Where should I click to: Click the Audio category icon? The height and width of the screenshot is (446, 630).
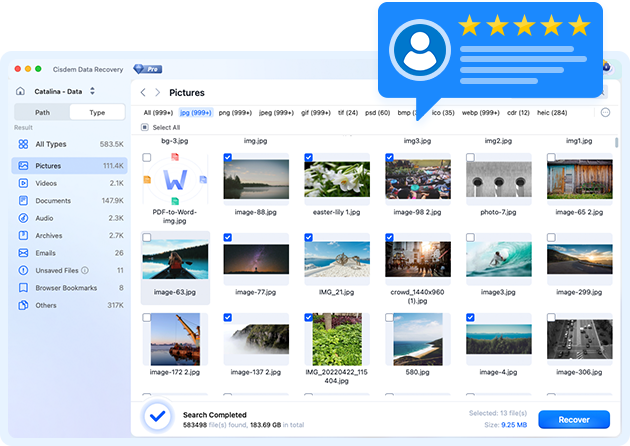click(x=23, y=218)
